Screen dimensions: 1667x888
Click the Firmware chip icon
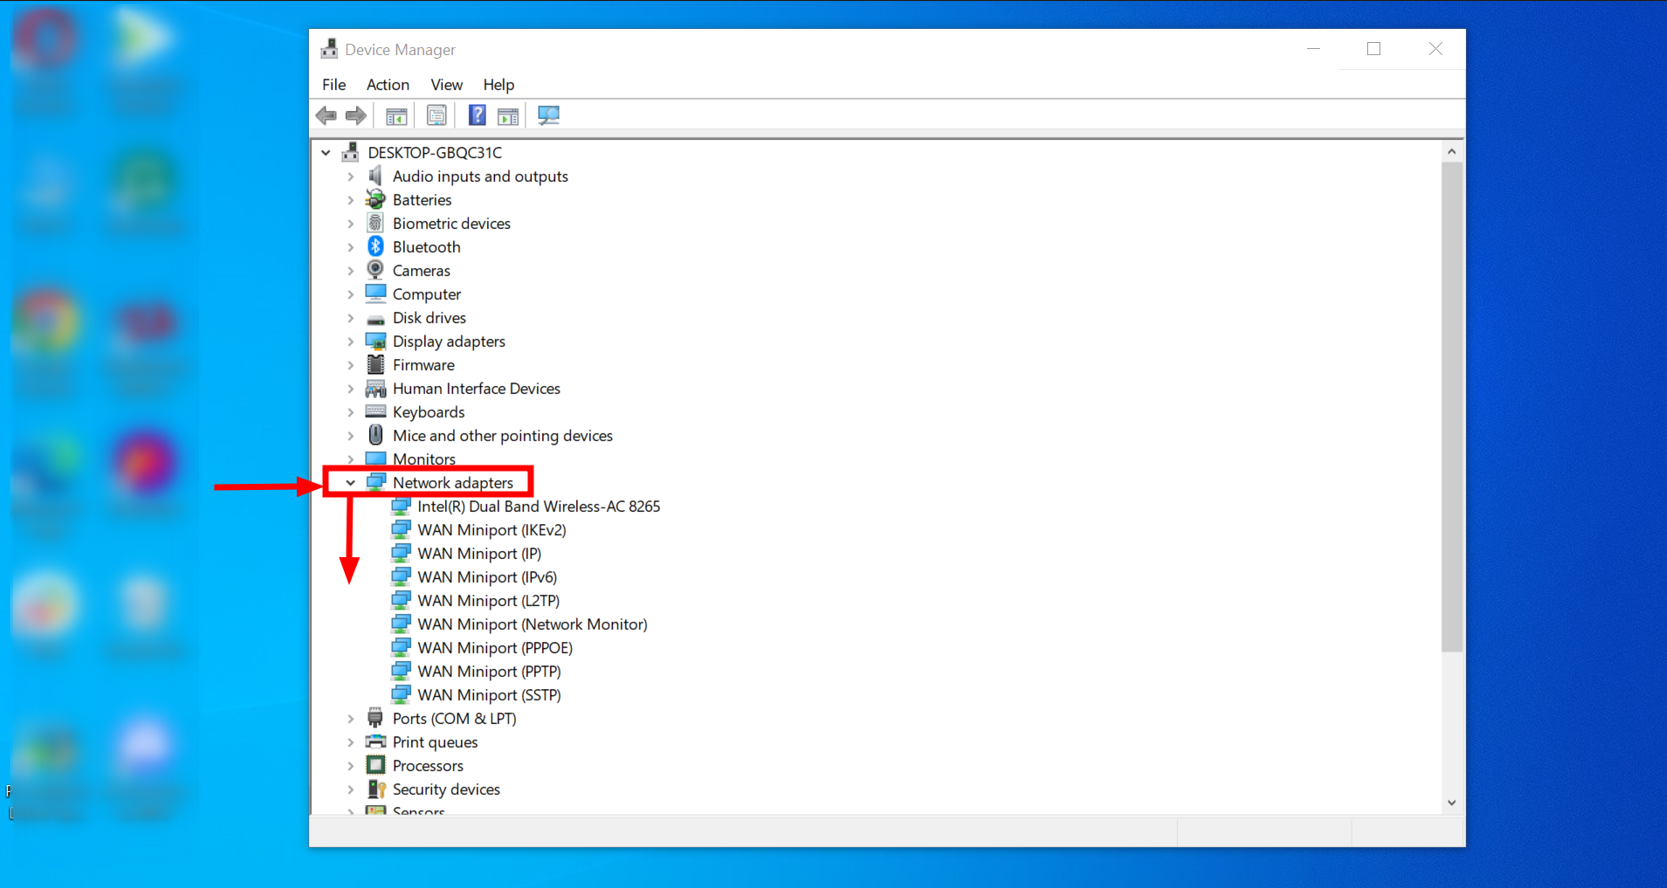[376, 365]
